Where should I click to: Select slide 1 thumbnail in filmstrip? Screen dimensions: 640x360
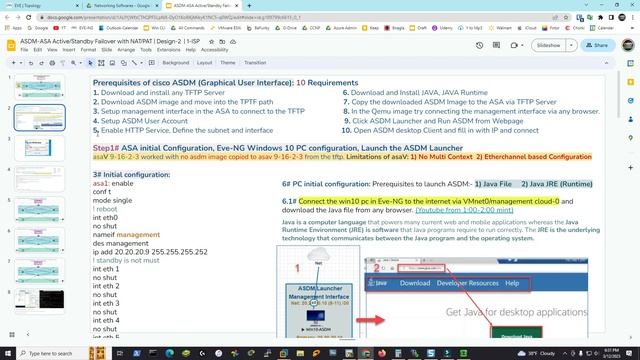click(40, 87)
